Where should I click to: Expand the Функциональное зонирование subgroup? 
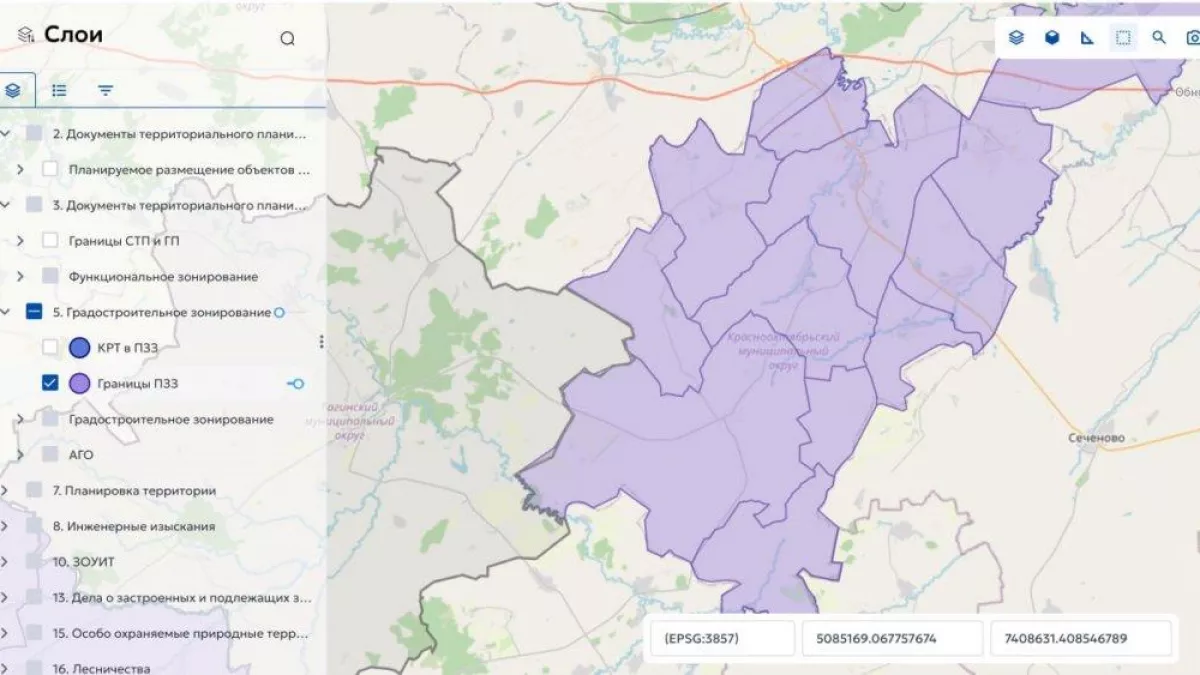[x=20, y=276]
